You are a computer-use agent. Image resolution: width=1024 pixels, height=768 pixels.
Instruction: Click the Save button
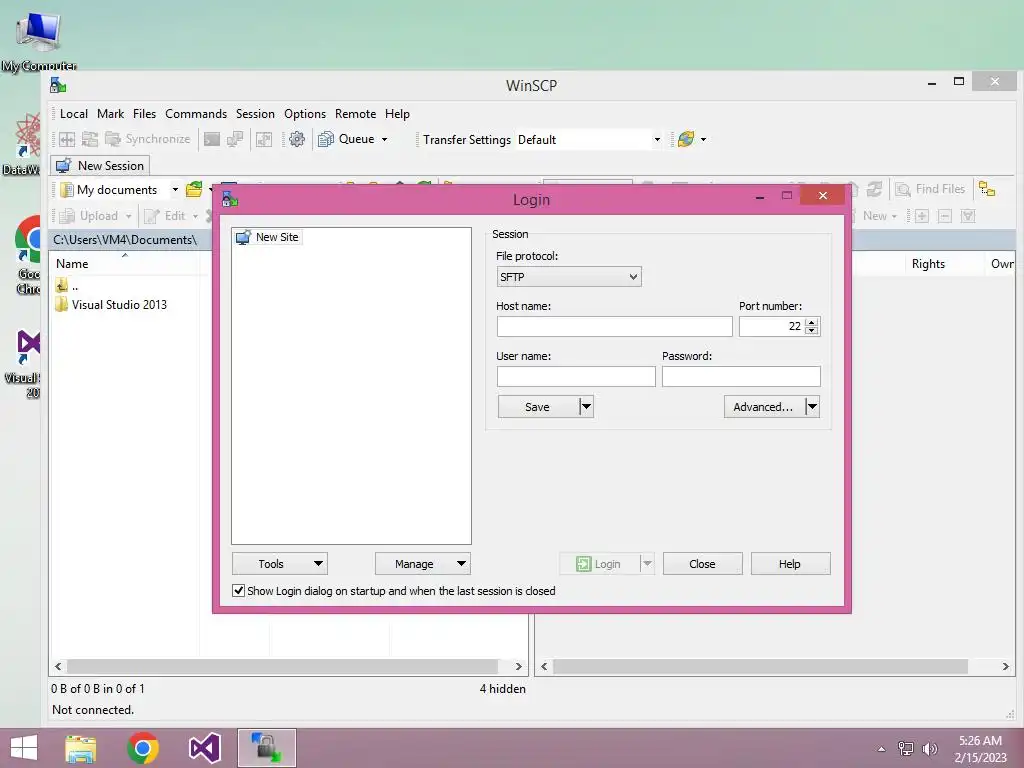click(x=537, y=407)
